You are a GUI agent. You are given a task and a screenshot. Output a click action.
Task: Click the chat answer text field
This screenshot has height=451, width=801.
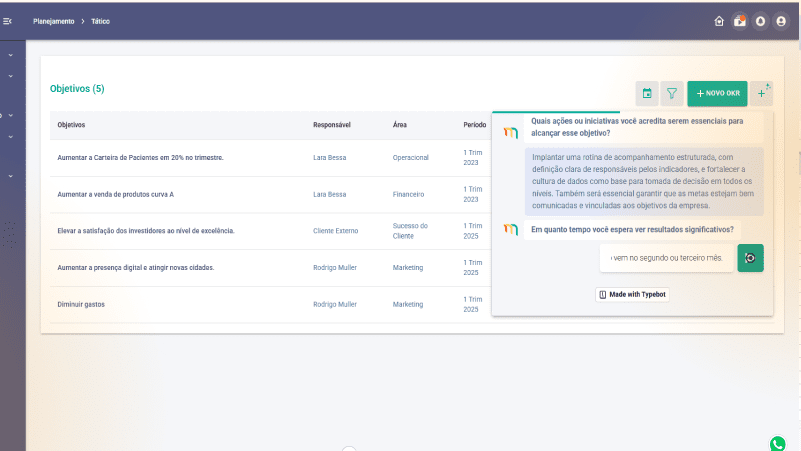click(665, 258)
